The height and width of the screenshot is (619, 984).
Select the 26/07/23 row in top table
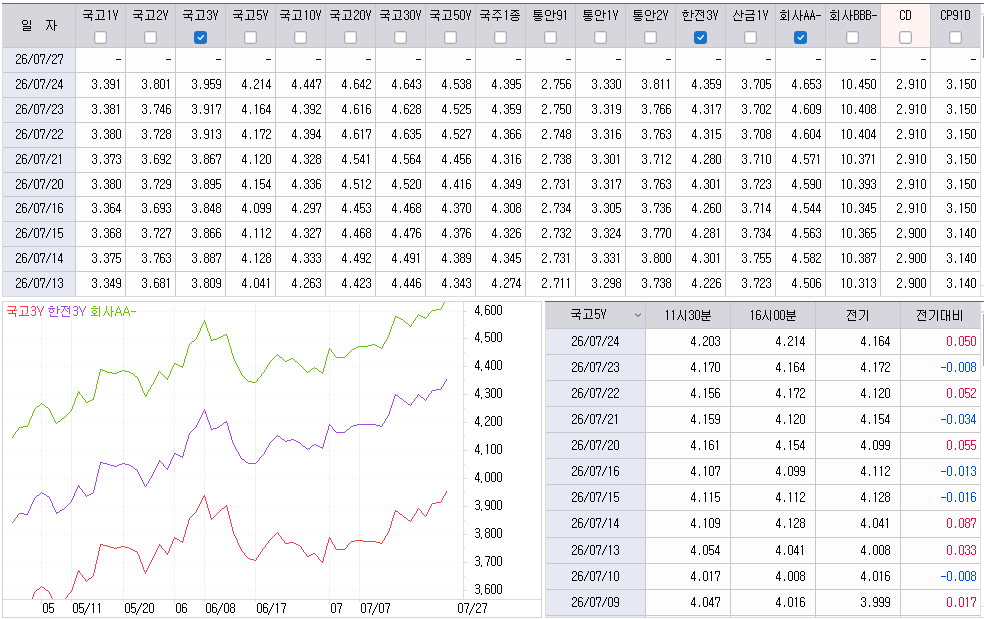tap(493, 109)
